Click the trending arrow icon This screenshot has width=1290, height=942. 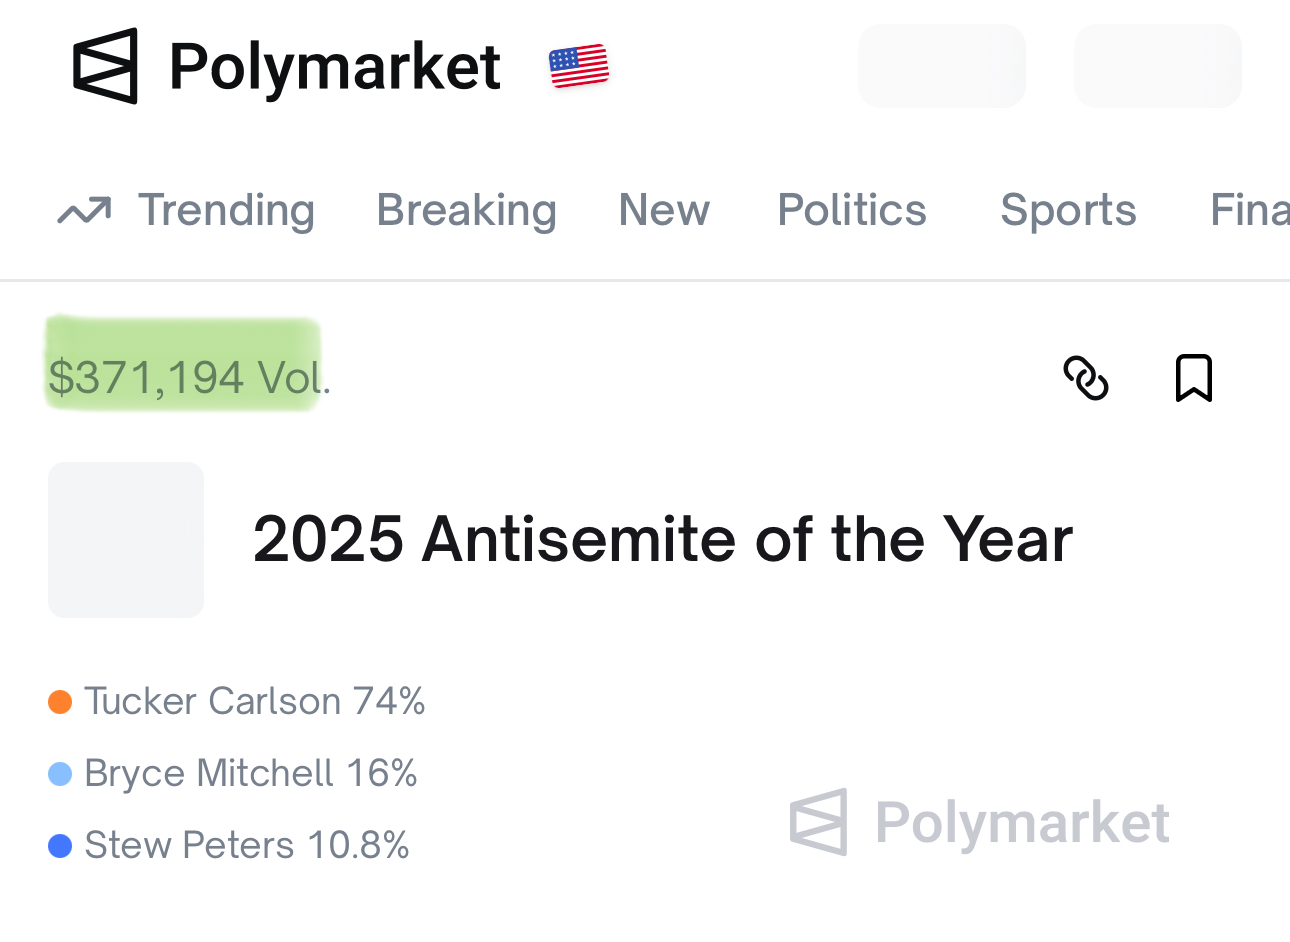point(84,211)
